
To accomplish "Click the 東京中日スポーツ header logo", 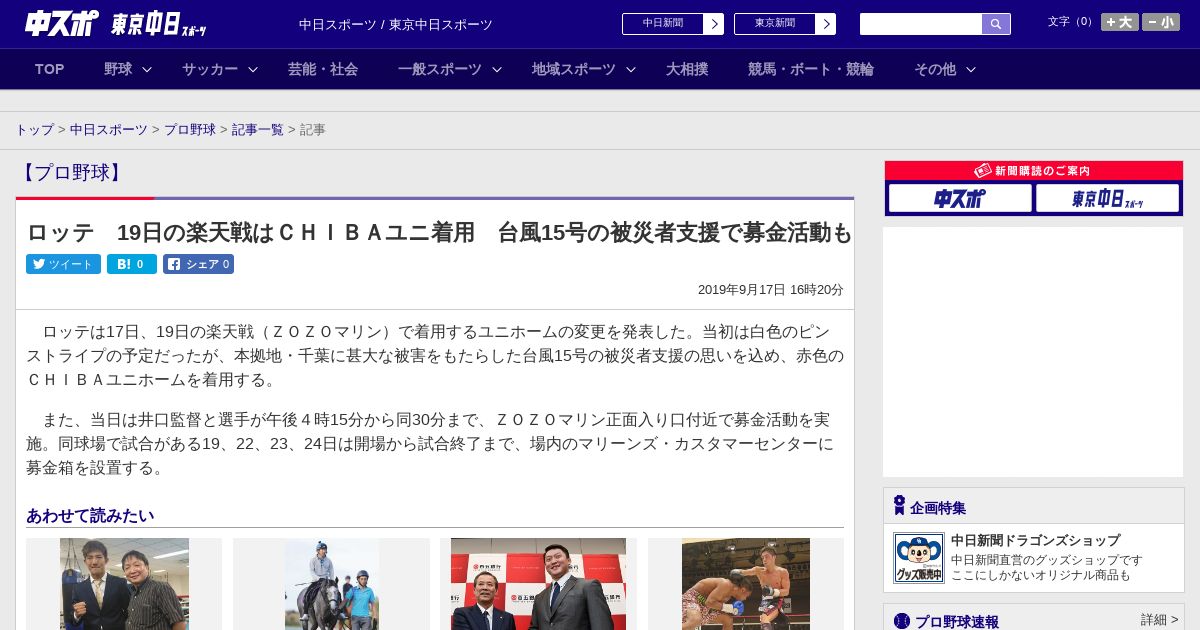I will (x=159, y=24).
